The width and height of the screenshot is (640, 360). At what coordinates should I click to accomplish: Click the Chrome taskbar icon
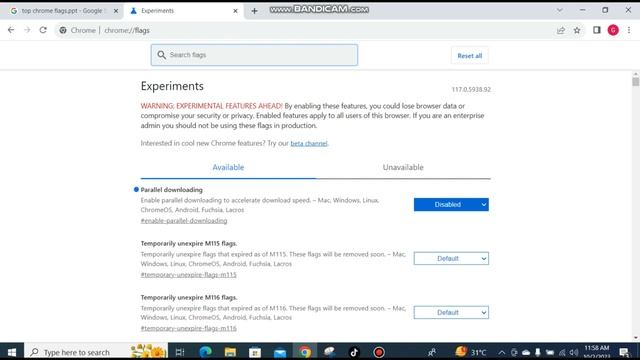click(305, 352)
